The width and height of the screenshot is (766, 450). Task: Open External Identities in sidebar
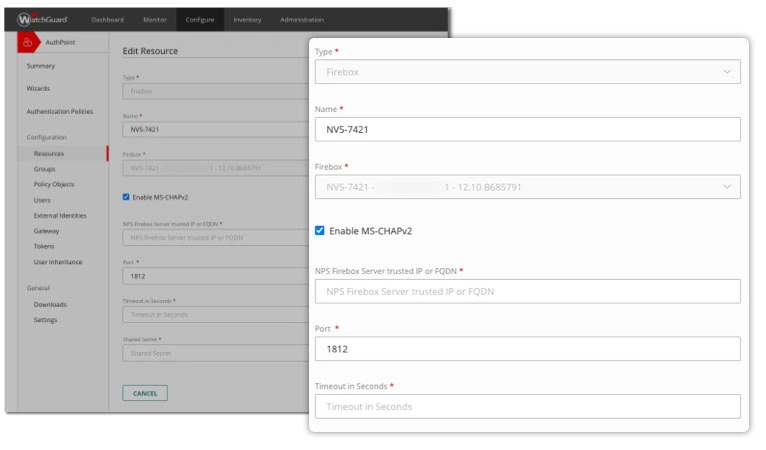pos(60,215)
